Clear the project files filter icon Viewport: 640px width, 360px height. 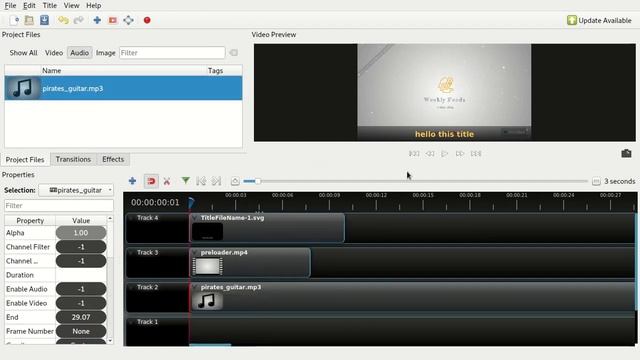pos(233,53)
